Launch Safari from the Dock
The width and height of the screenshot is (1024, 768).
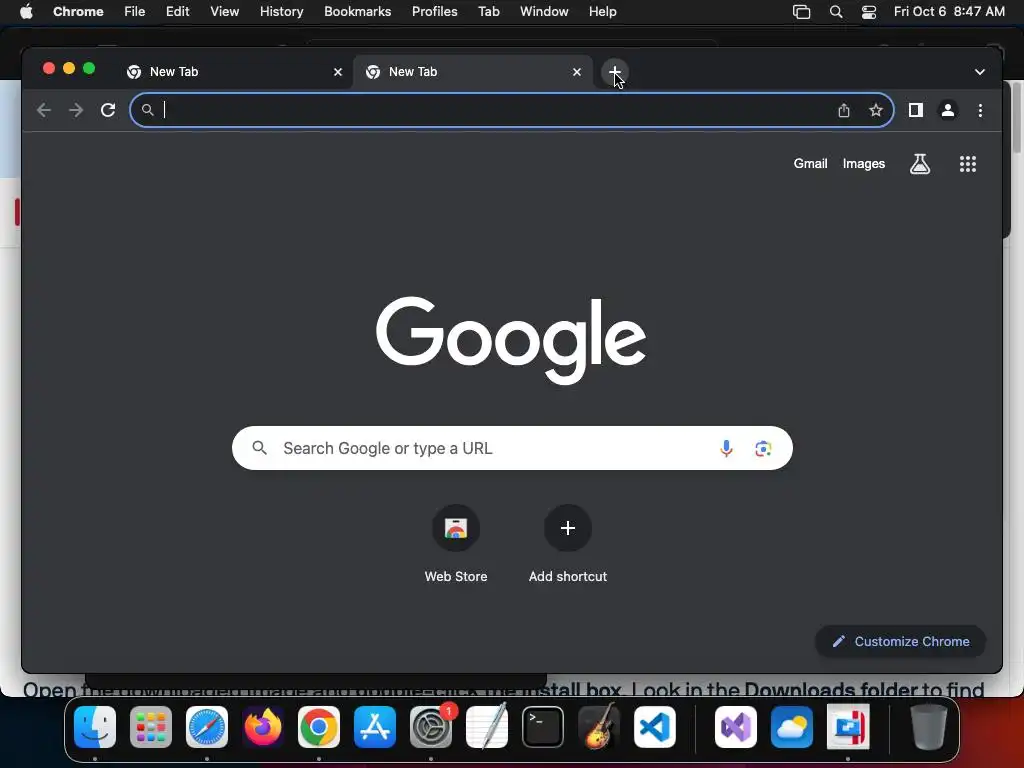(x=207, y=727)
